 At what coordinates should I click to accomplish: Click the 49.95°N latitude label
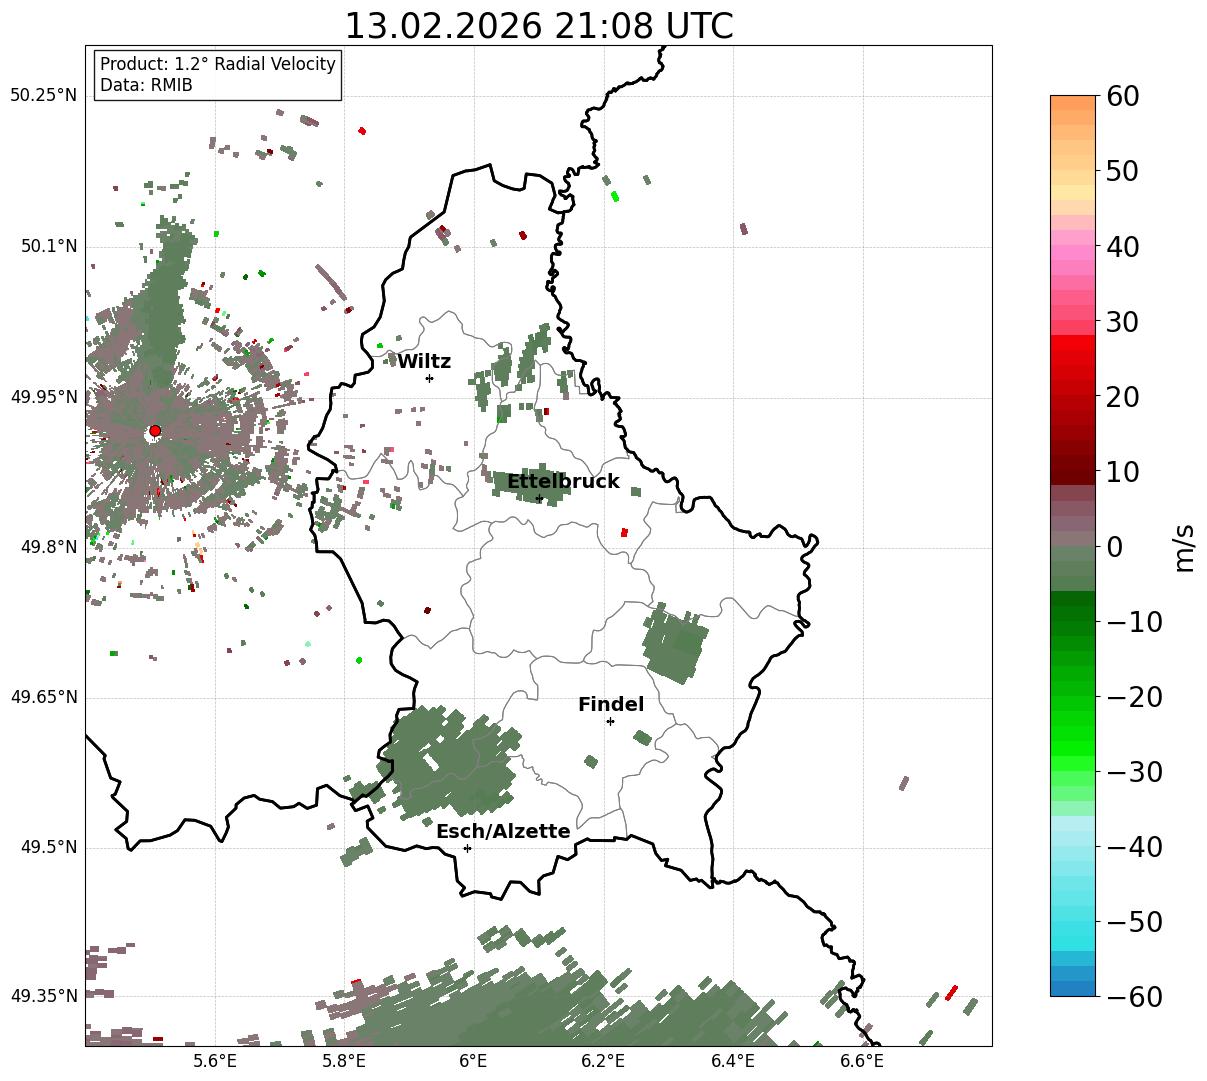(43, 397)
